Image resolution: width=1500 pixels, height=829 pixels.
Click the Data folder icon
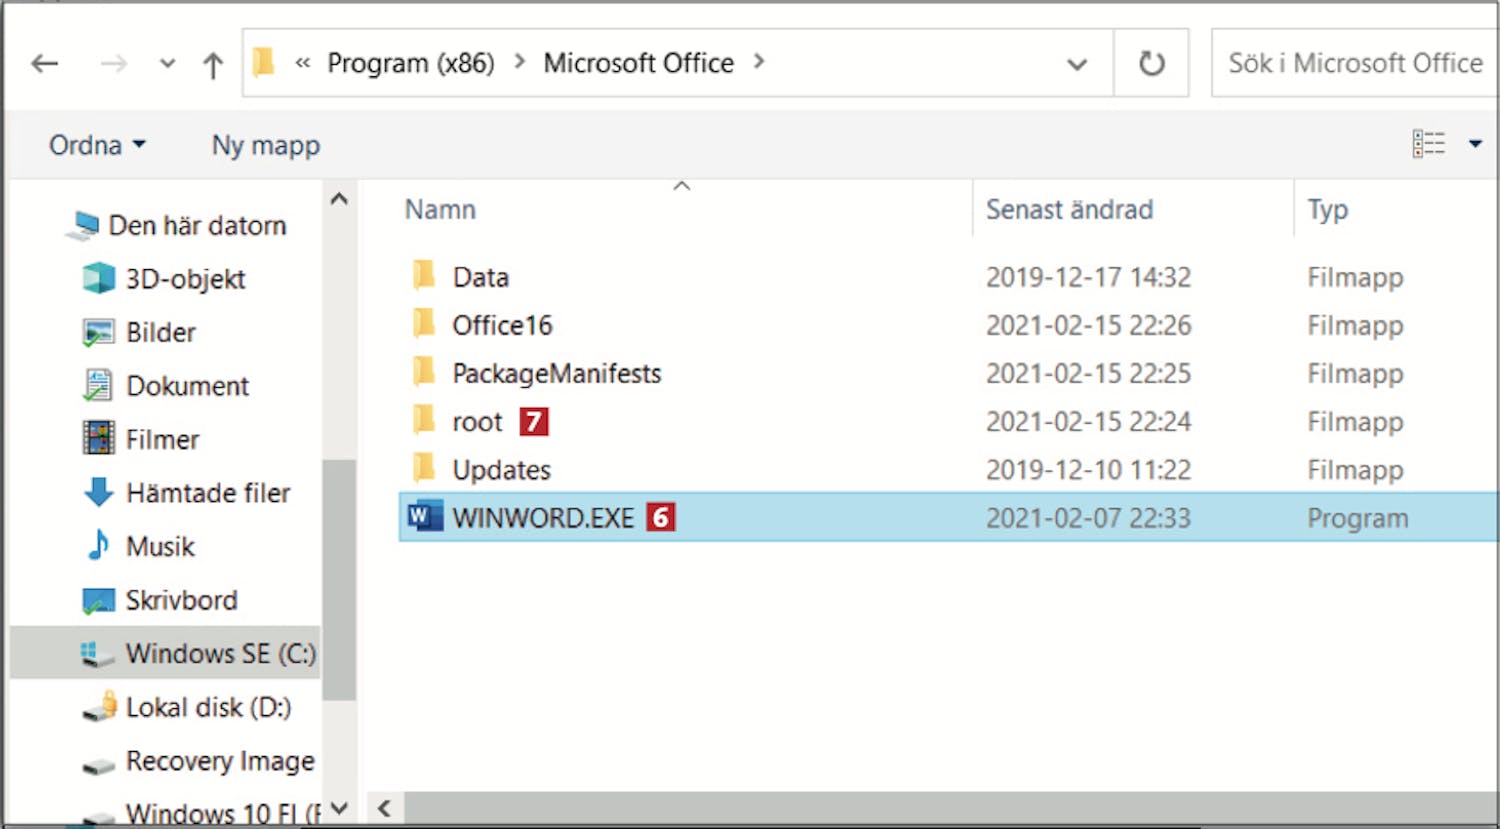coord(424,275)
